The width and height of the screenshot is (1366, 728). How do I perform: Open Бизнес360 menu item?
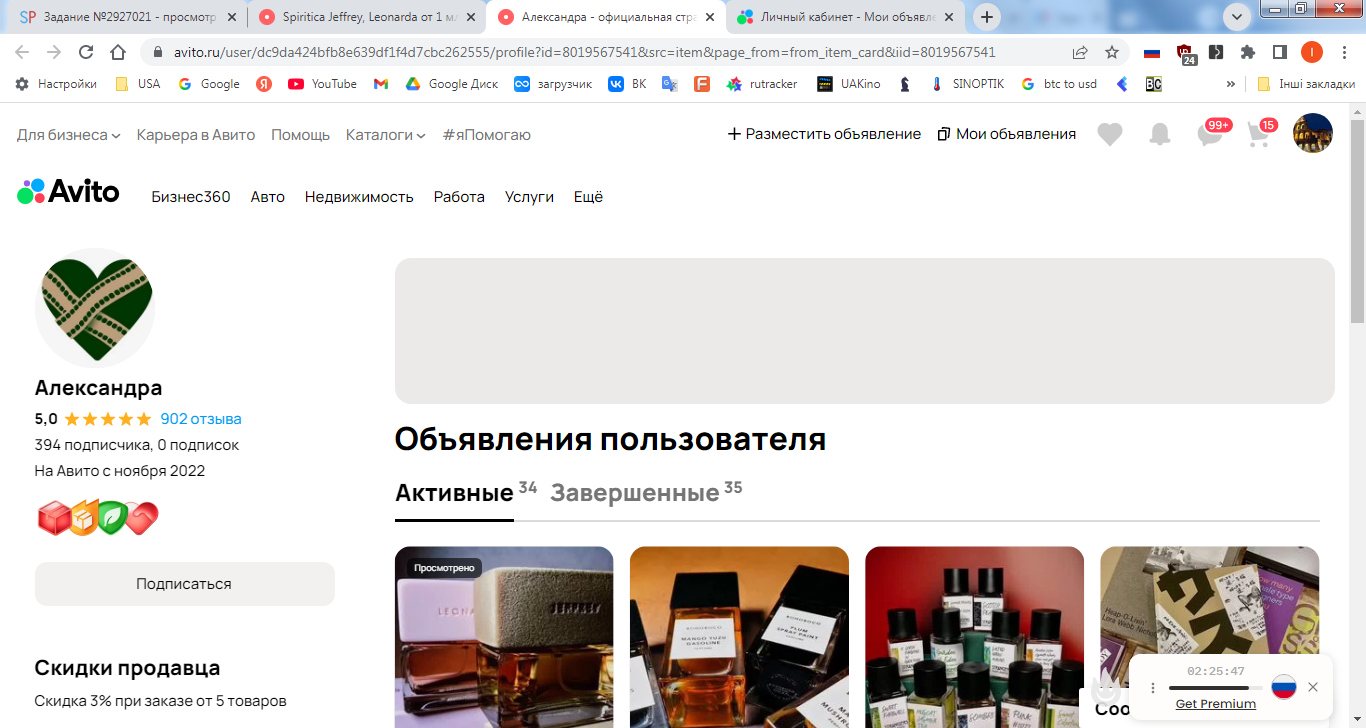(191, 197)
